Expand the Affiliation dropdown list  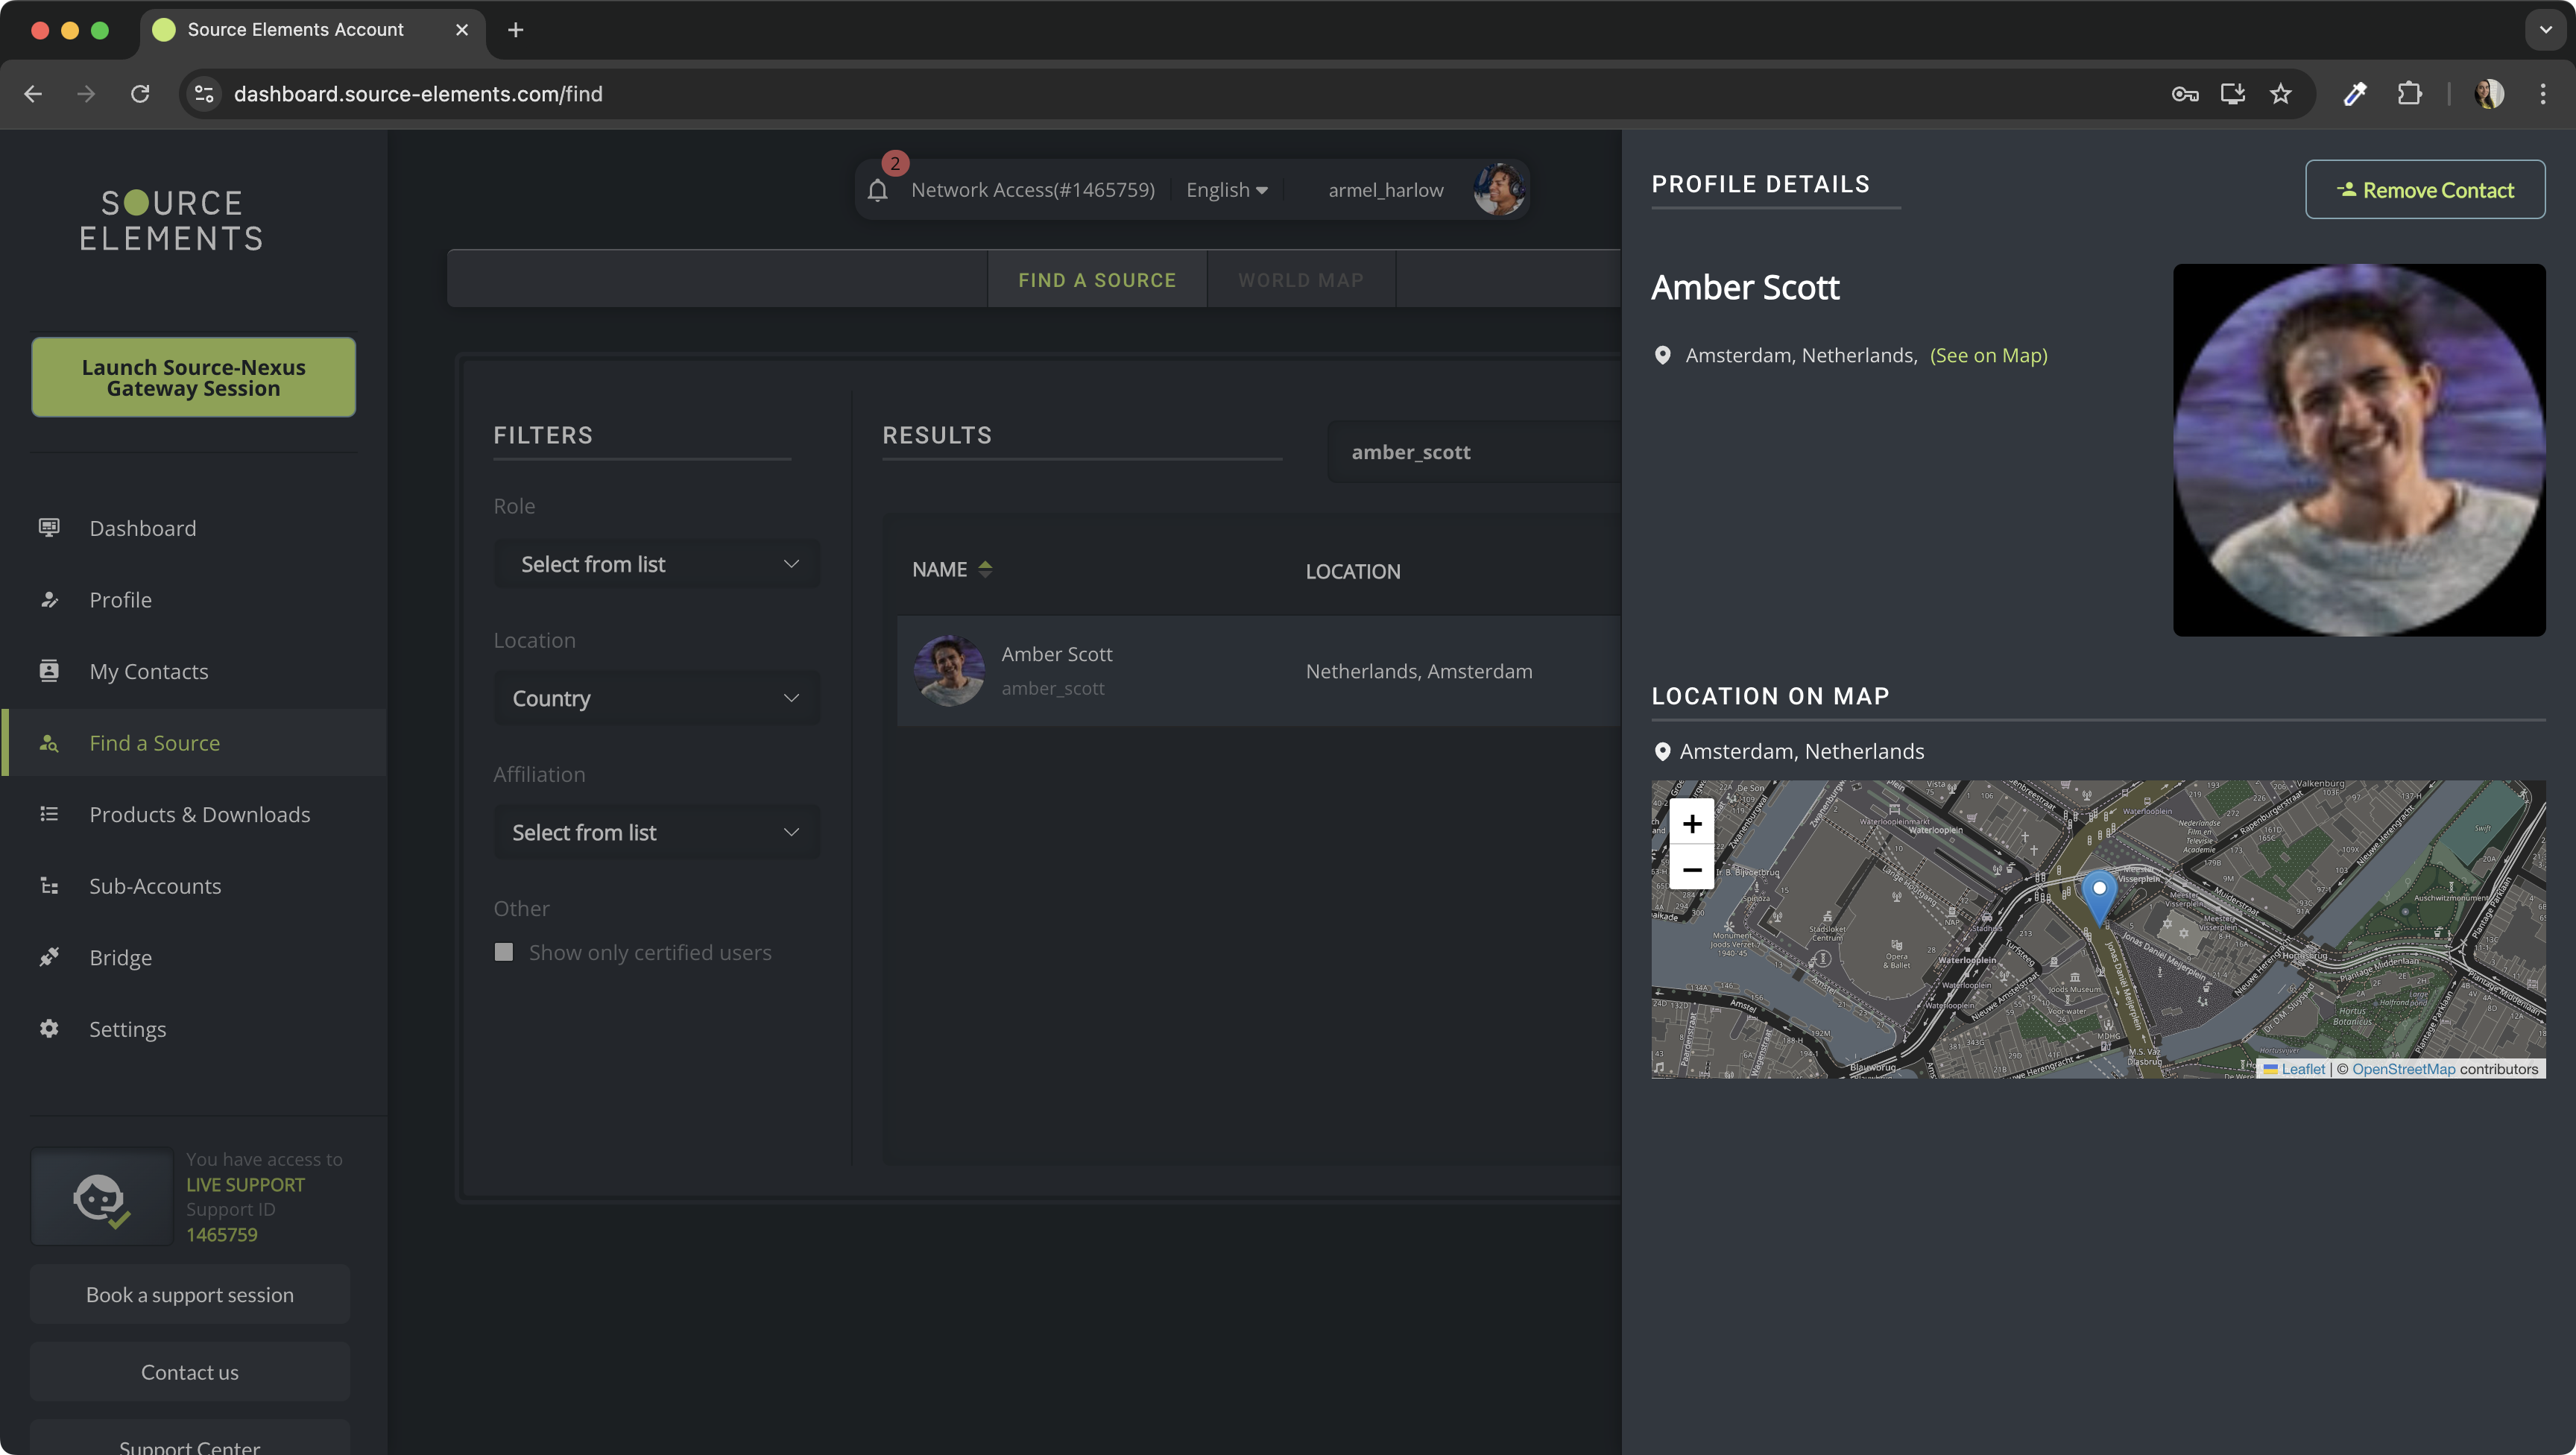[x=656, y=832]
